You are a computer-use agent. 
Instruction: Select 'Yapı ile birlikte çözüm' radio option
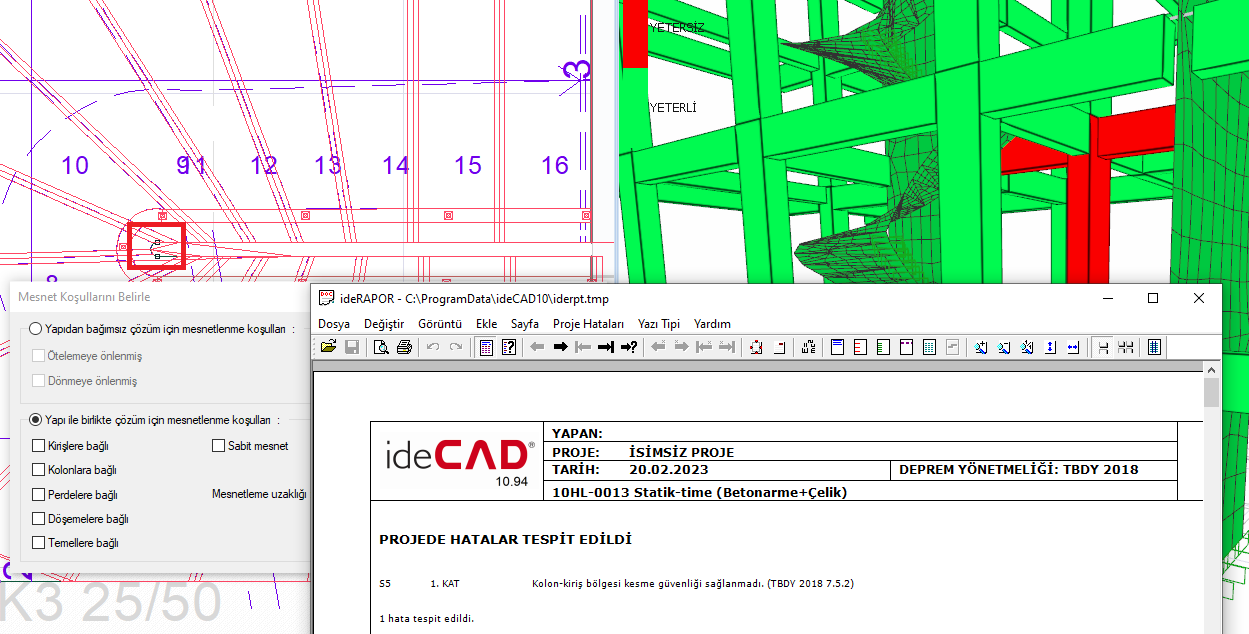pos(36,420)
